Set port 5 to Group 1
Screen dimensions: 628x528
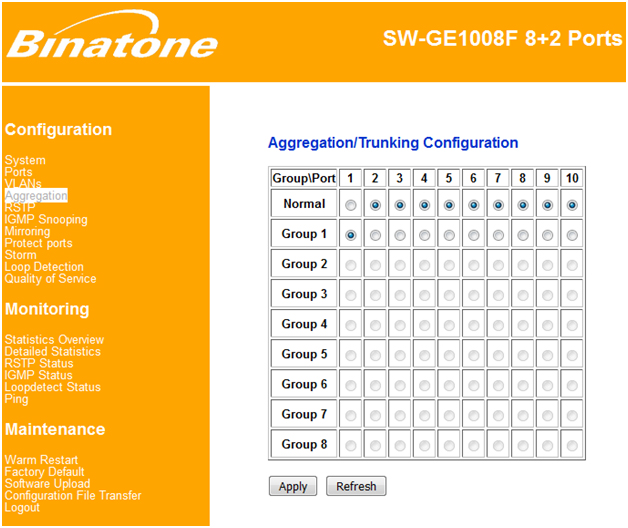click(449, 235)
